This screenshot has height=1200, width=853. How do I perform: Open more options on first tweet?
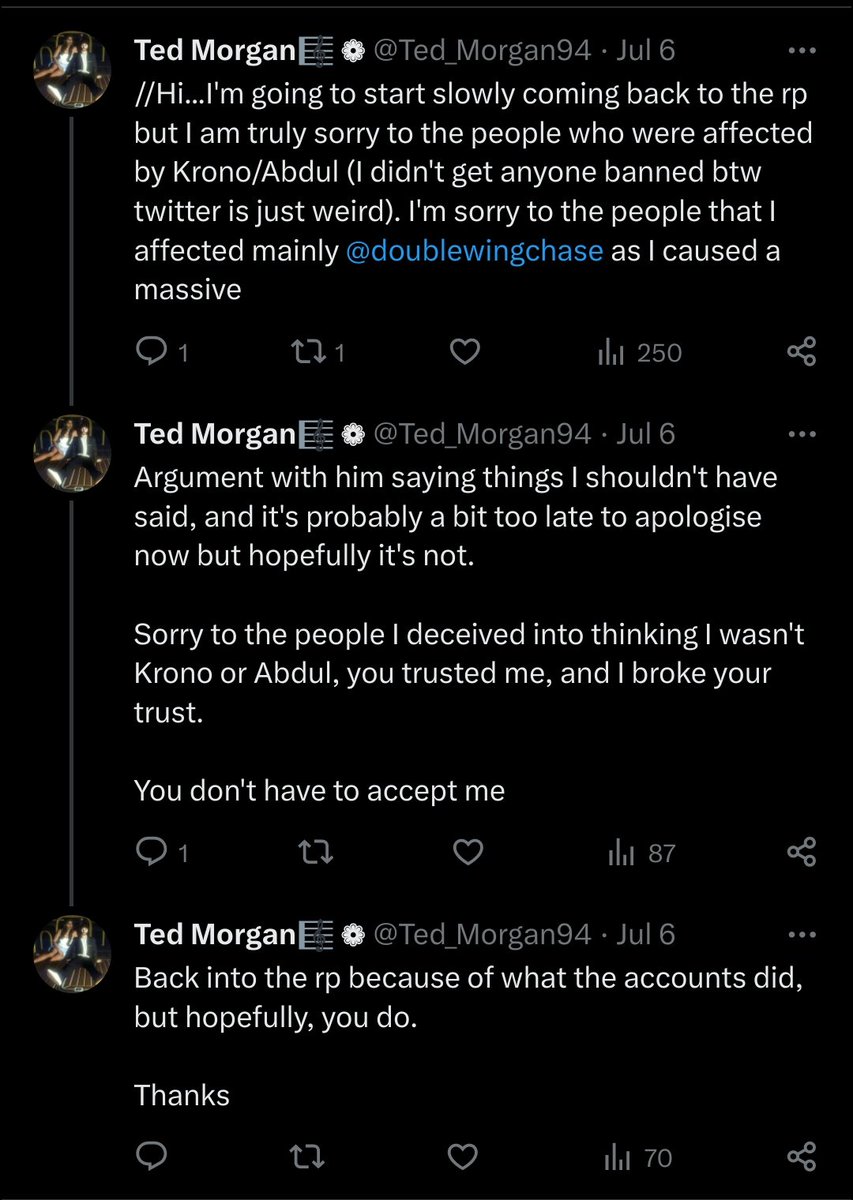tap(802, 51)
